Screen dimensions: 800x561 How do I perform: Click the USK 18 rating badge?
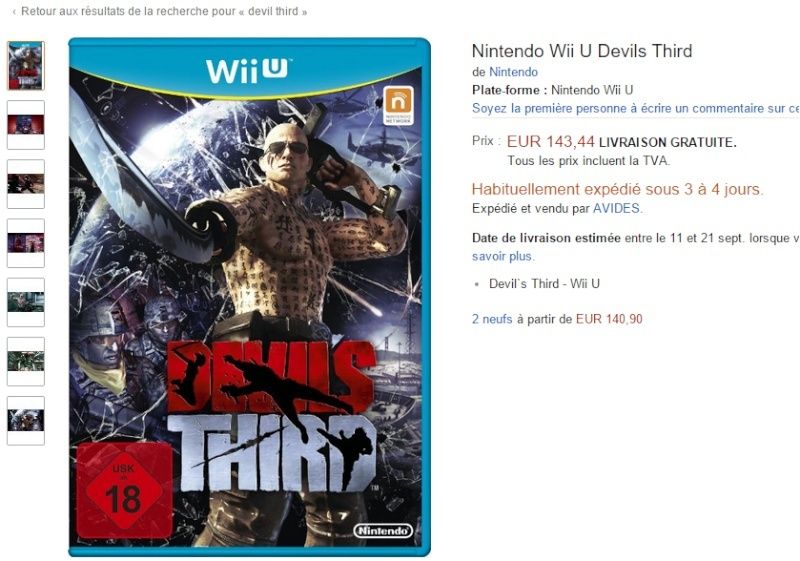[x=124, y=491]
